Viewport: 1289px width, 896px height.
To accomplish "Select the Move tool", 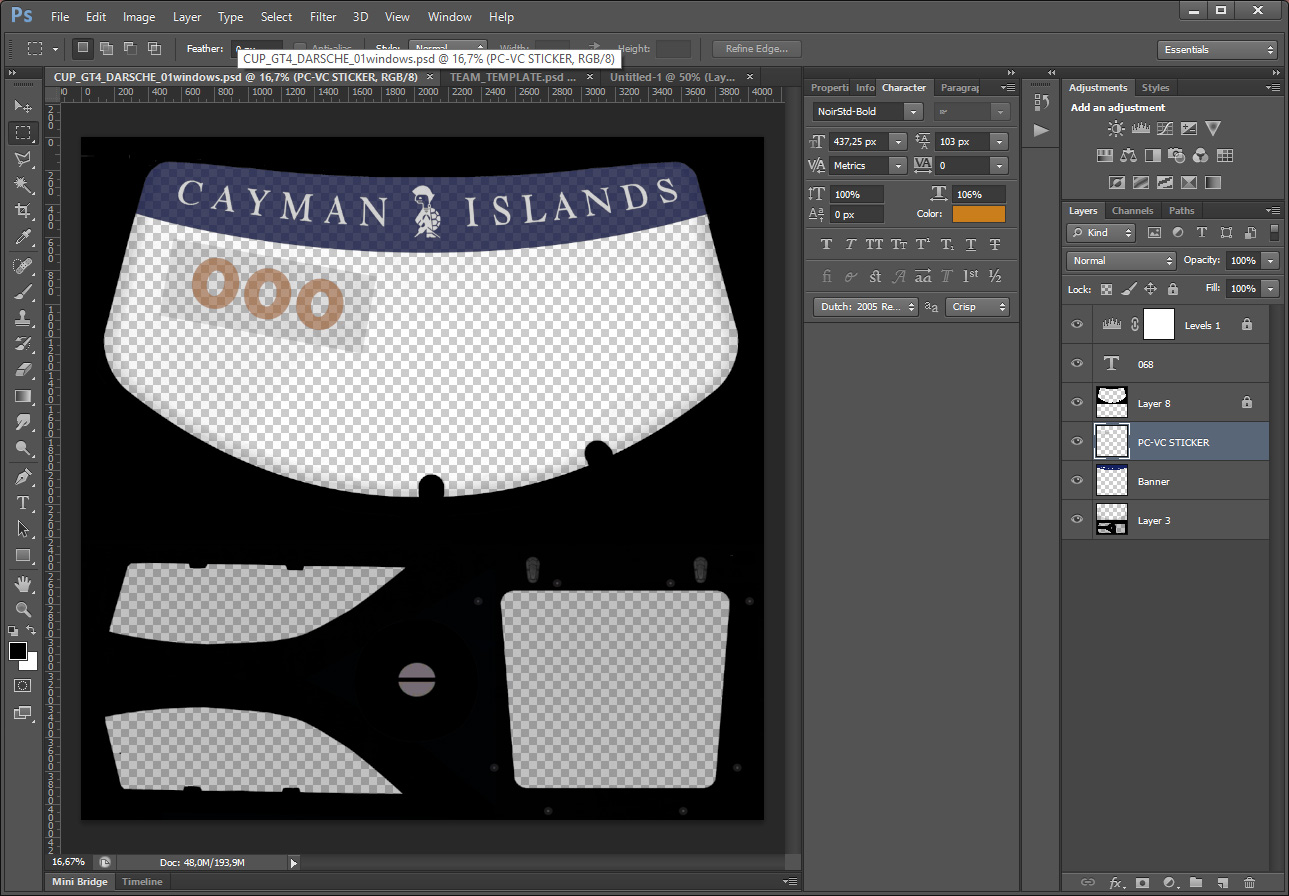I will pyautogui.click(x=22, y=106).
